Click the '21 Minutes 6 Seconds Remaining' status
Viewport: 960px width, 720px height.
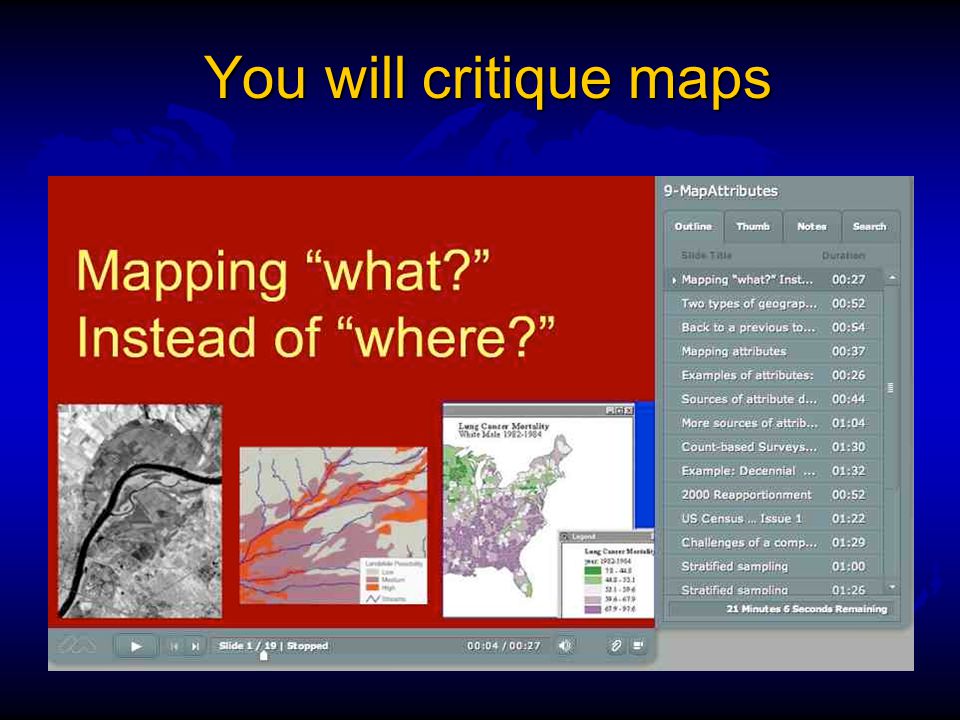click(x=806, y=609)
